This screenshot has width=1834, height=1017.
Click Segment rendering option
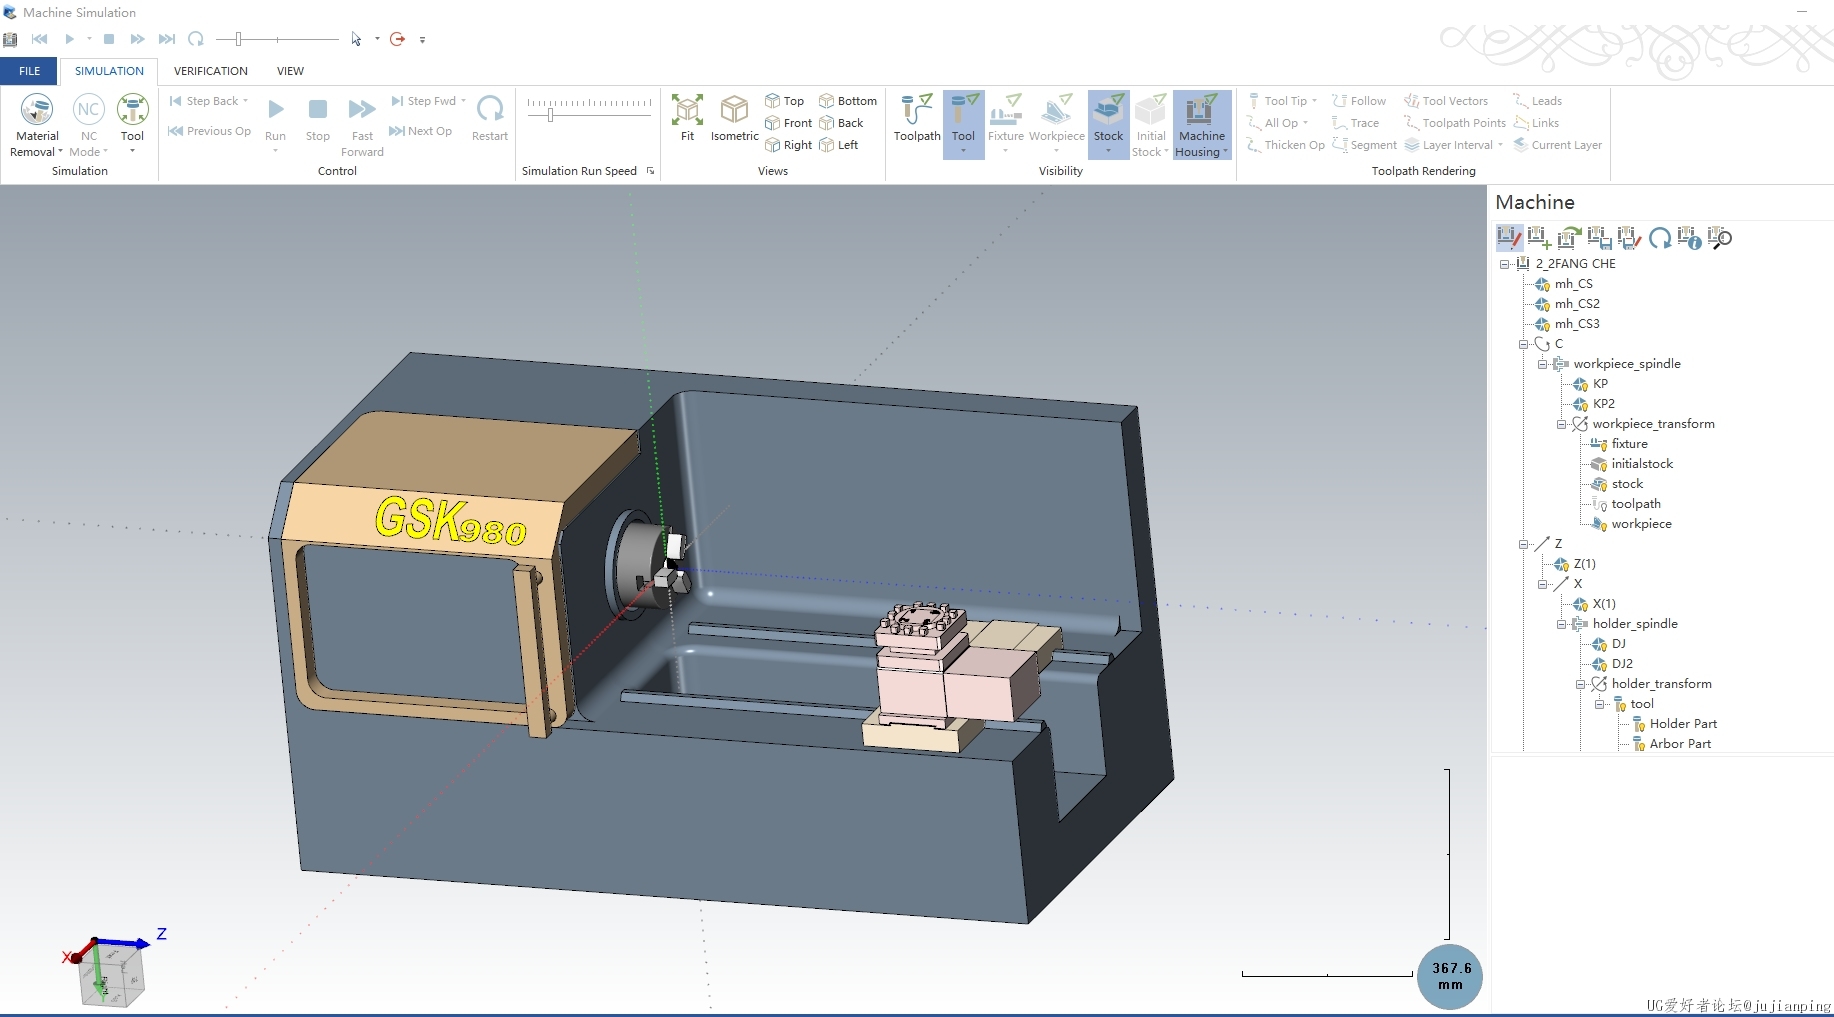1364,145
